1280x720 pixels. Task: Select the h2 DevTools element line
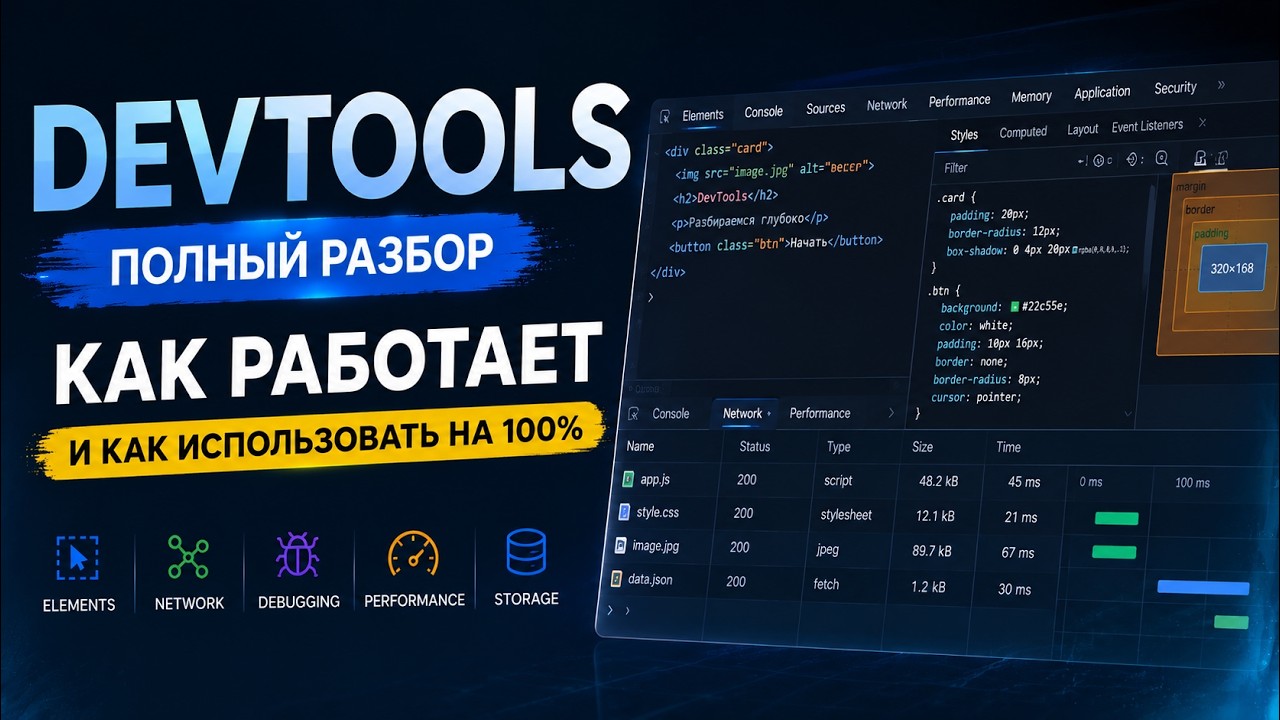pyautogui.click(x=725, y=197)
